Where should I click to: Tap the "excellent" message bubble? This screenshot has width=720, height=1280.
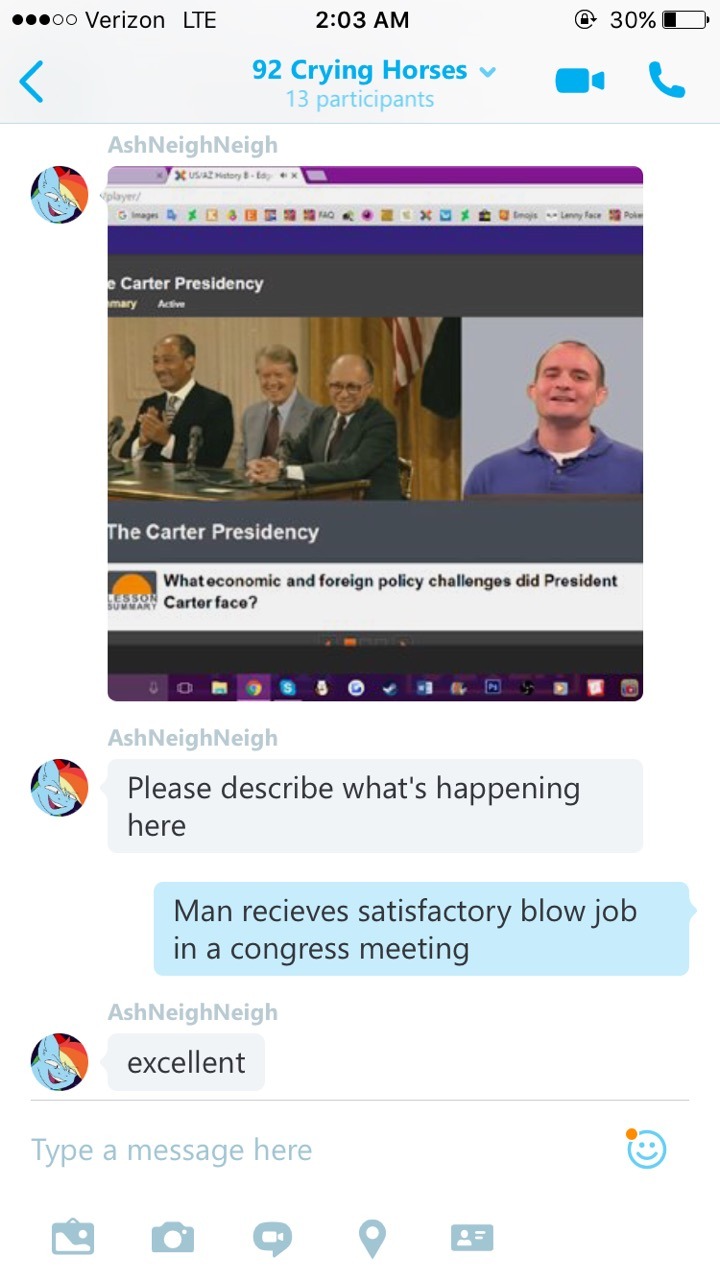(186, 1062)
